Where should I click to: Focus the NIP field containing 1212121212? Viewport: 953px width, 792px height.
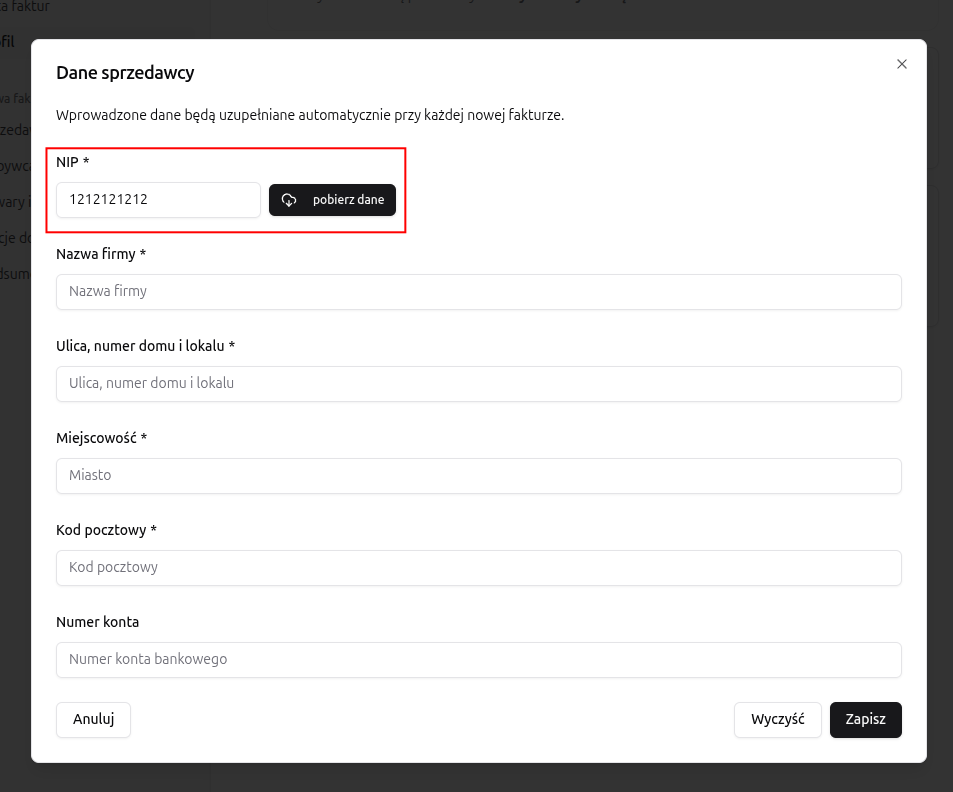pos(158,200)
